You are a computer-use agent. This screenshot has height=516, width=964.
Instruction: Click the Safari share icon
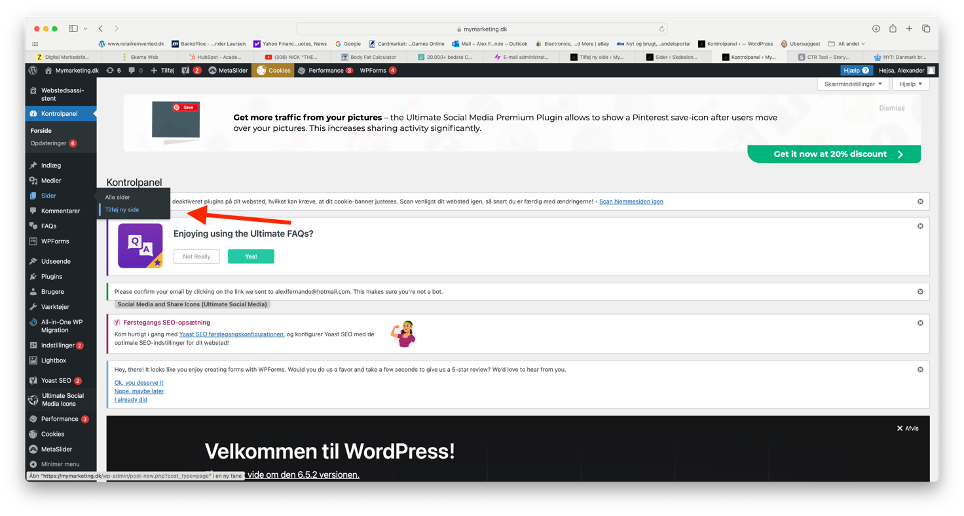pyautogui.click(x=894, y=29)
